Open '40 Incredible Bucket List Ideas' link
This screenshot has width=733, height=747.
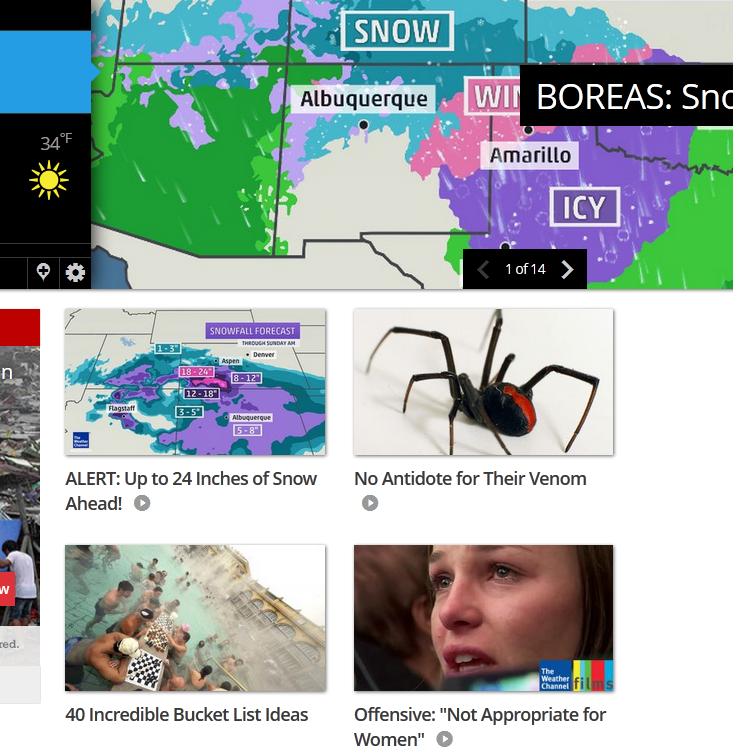(187, 715)
